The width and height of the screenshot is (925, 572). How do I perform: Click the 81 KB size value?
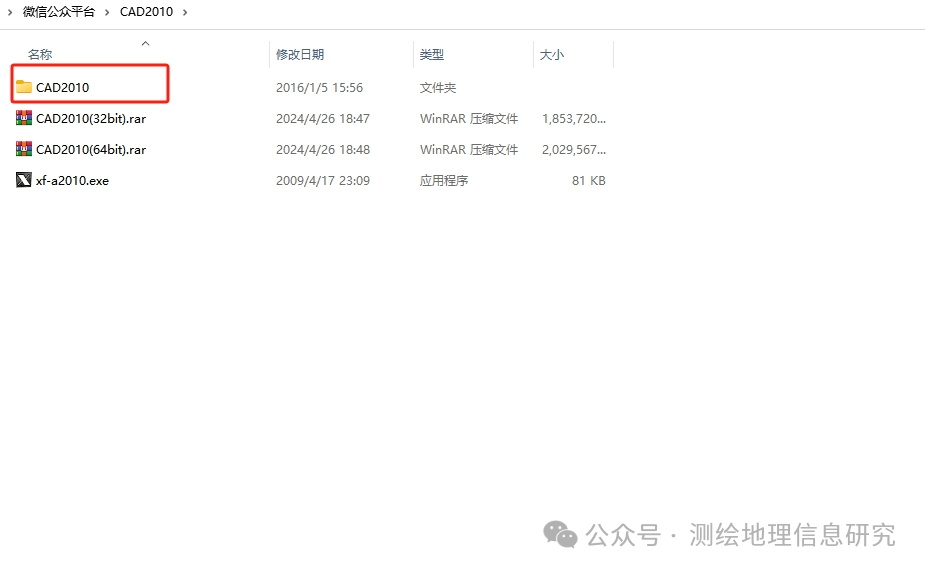point(589,180)
